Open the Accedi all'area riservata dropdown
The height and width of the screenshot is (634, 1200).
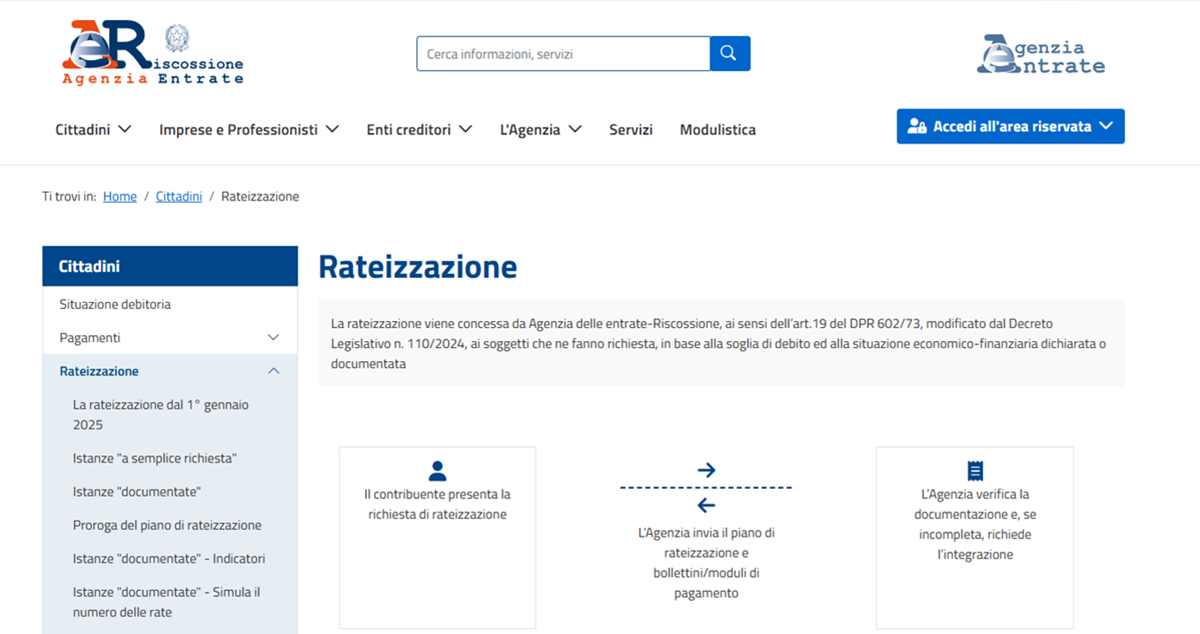tap(1010, 126)
